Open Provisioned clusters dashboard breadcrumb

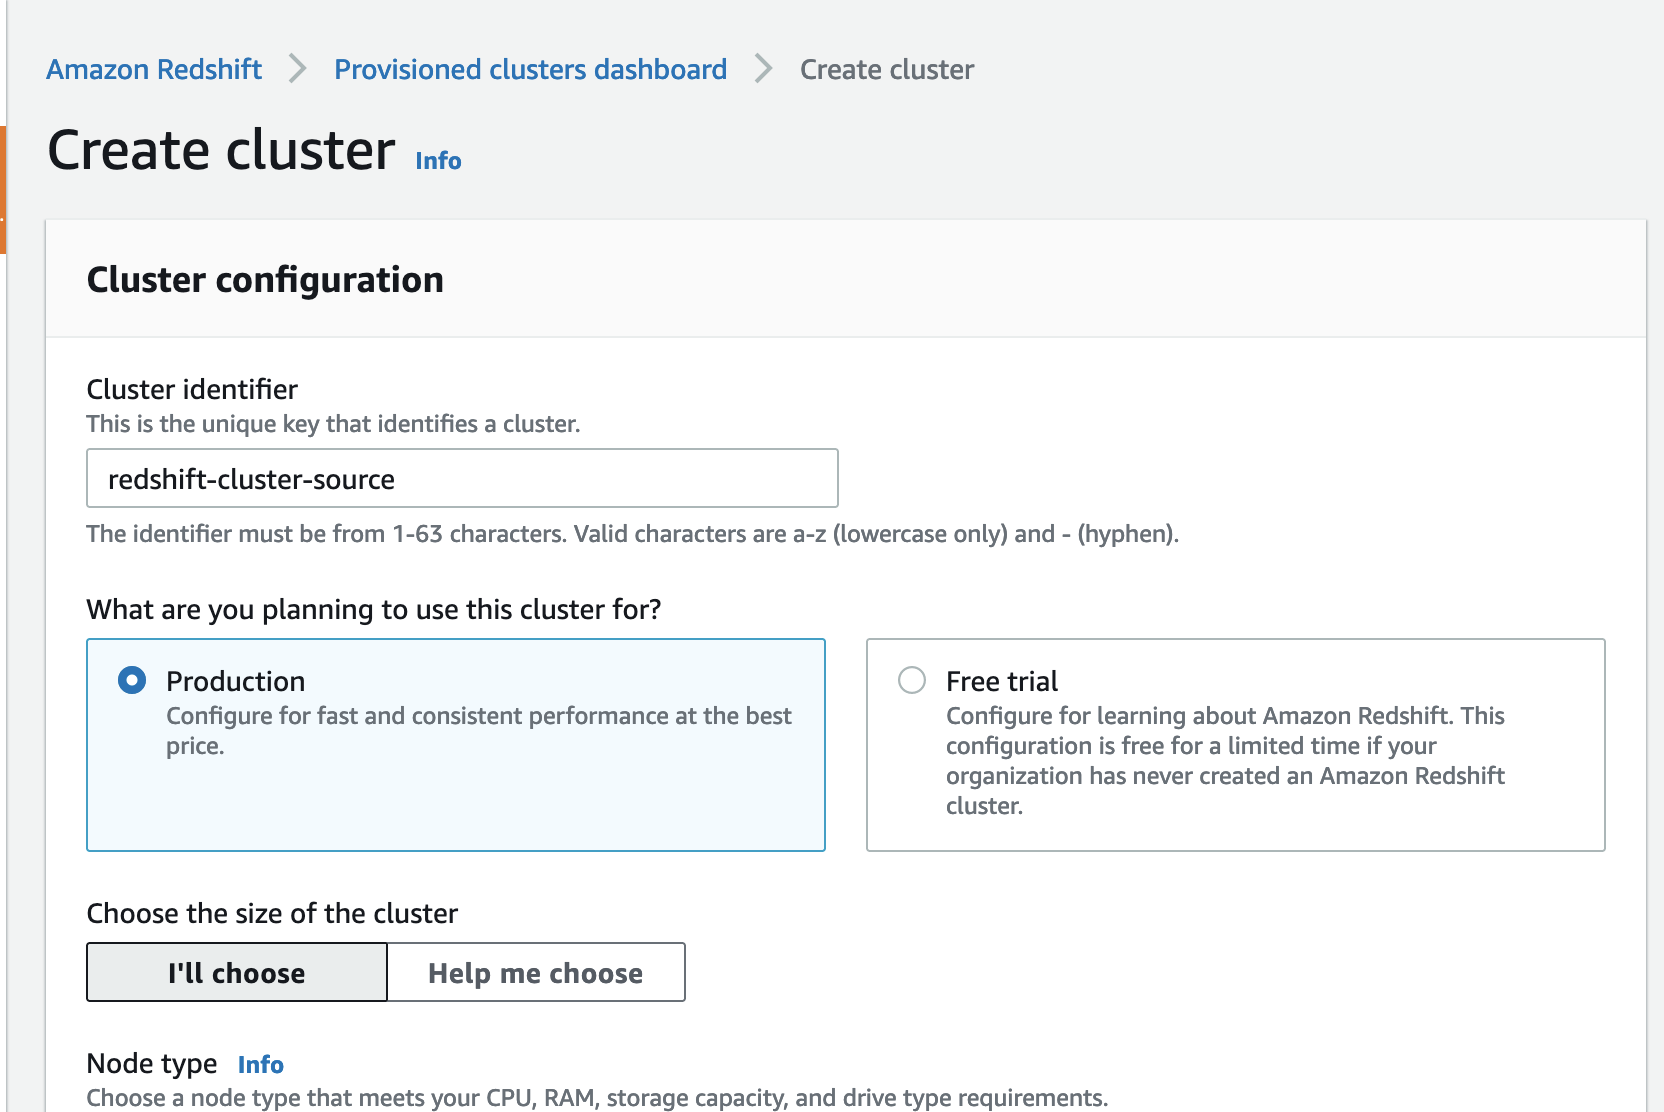(530, 70)
